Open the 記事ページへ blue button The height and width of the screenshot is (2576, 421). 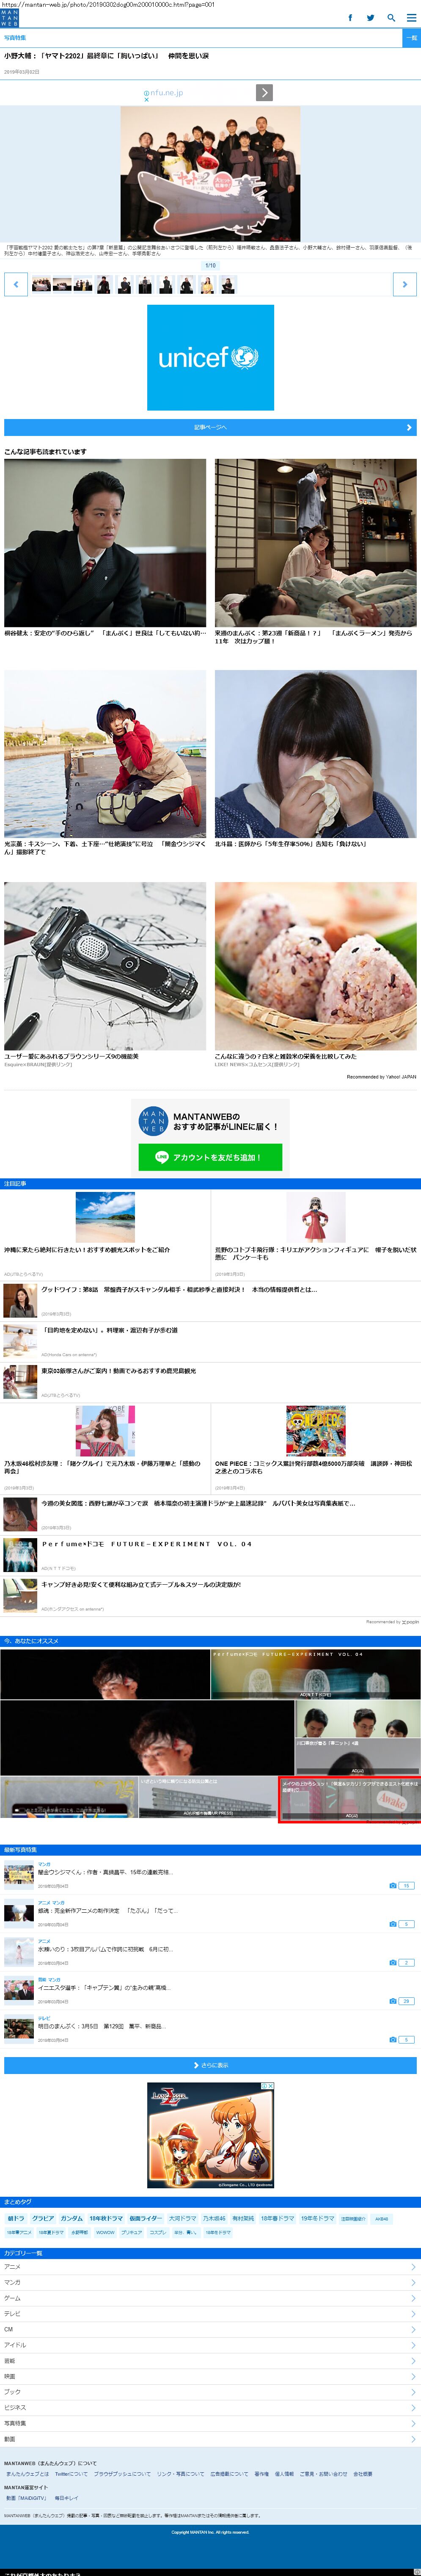click(x=210, y=427)
